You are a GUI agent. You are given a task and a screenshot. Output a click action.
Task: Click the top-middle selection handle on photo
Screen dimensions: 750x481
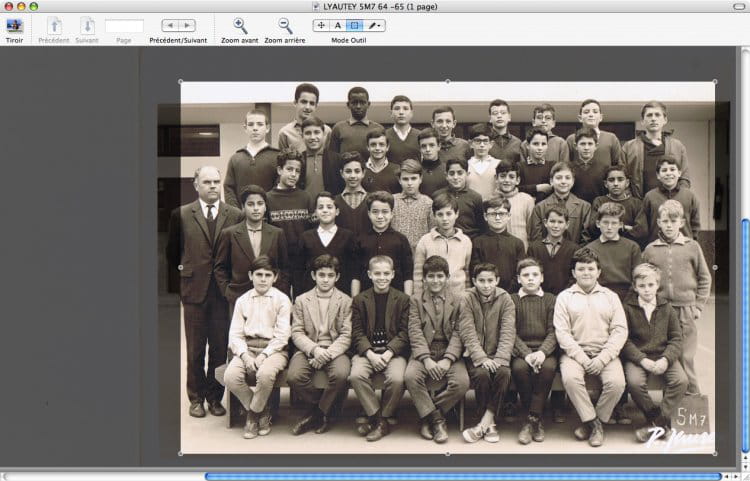tap(447, 82)
